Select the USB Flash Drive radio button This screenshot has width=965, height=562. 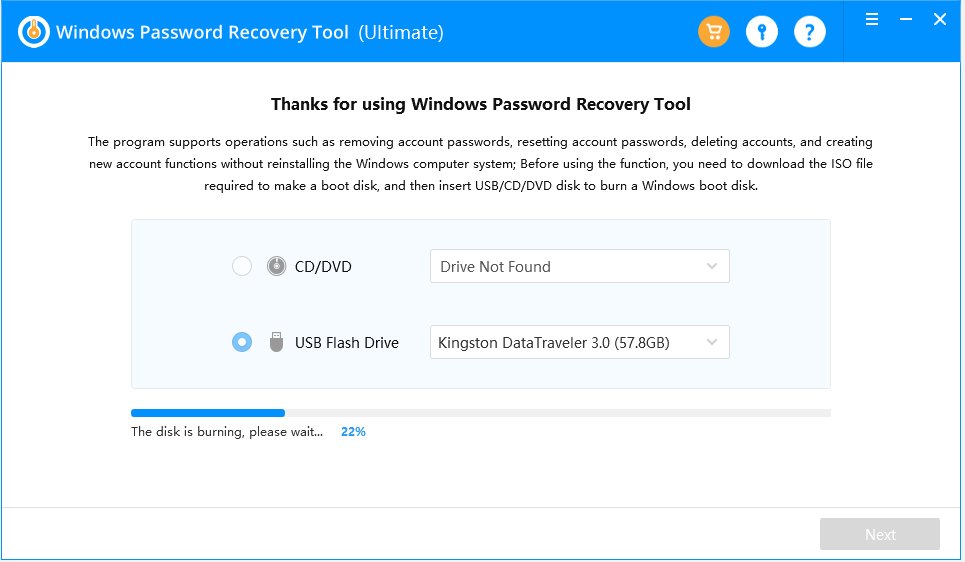coord(242,343)
